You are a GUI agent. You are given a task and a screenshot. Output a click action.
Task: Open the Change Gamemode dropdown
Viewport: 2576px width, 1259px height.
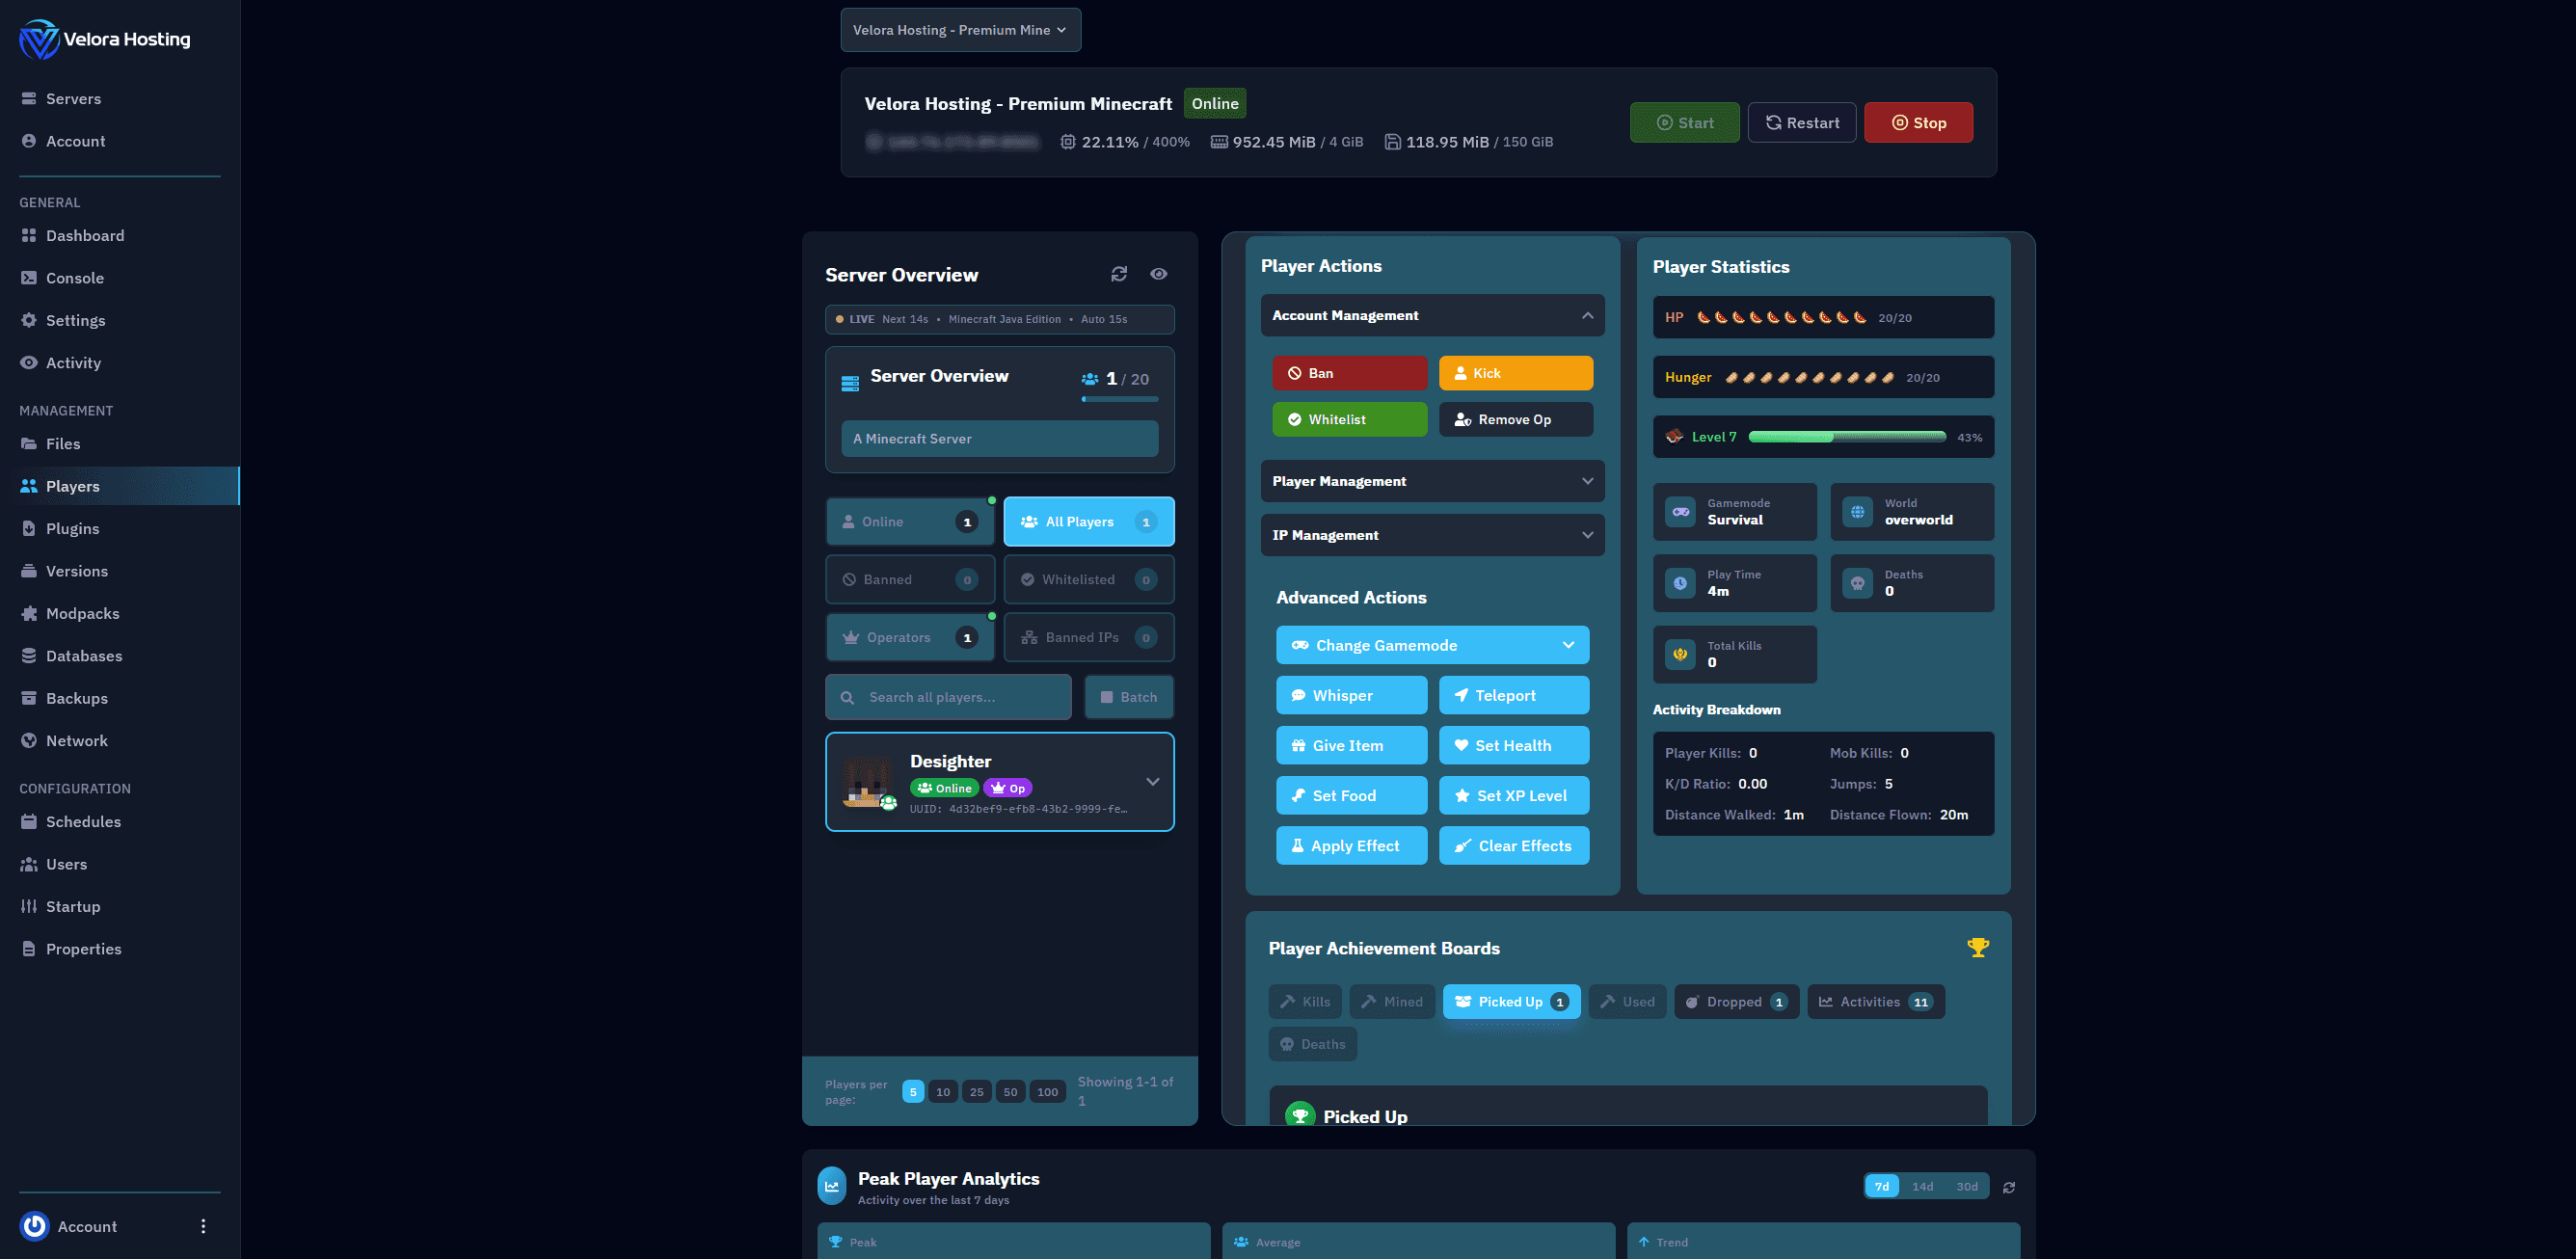tap(1432, 645)
